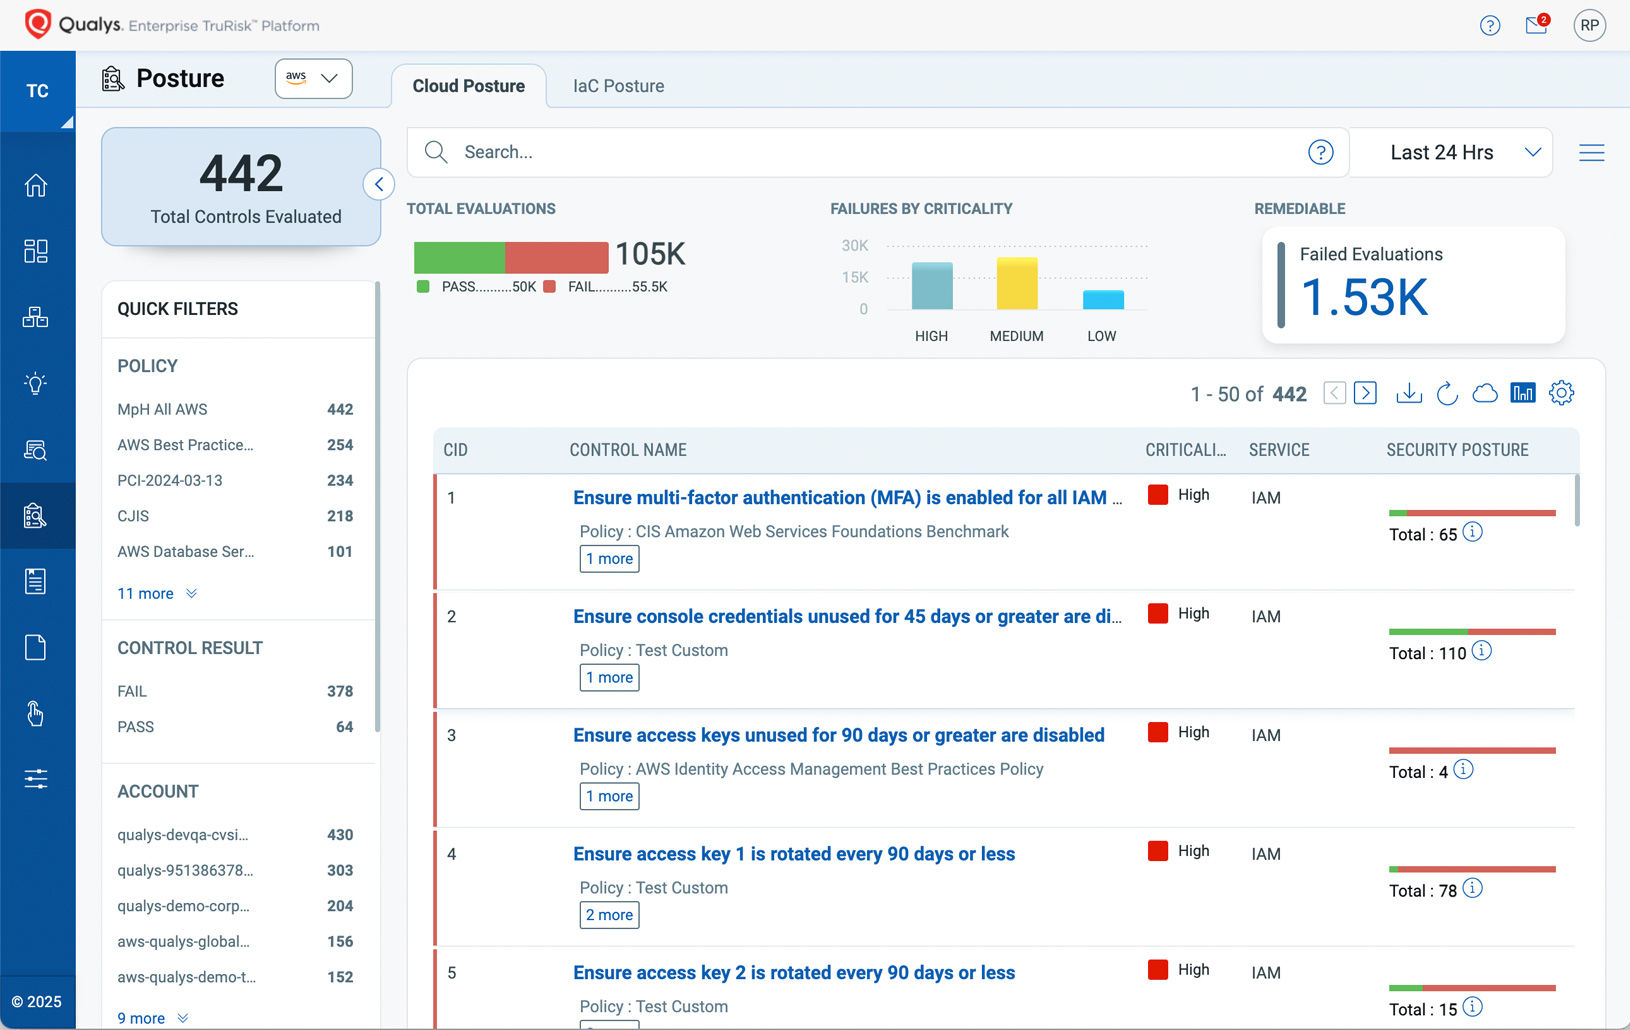Click the Failed Evaluations 1.53K card

(1414, 285)
